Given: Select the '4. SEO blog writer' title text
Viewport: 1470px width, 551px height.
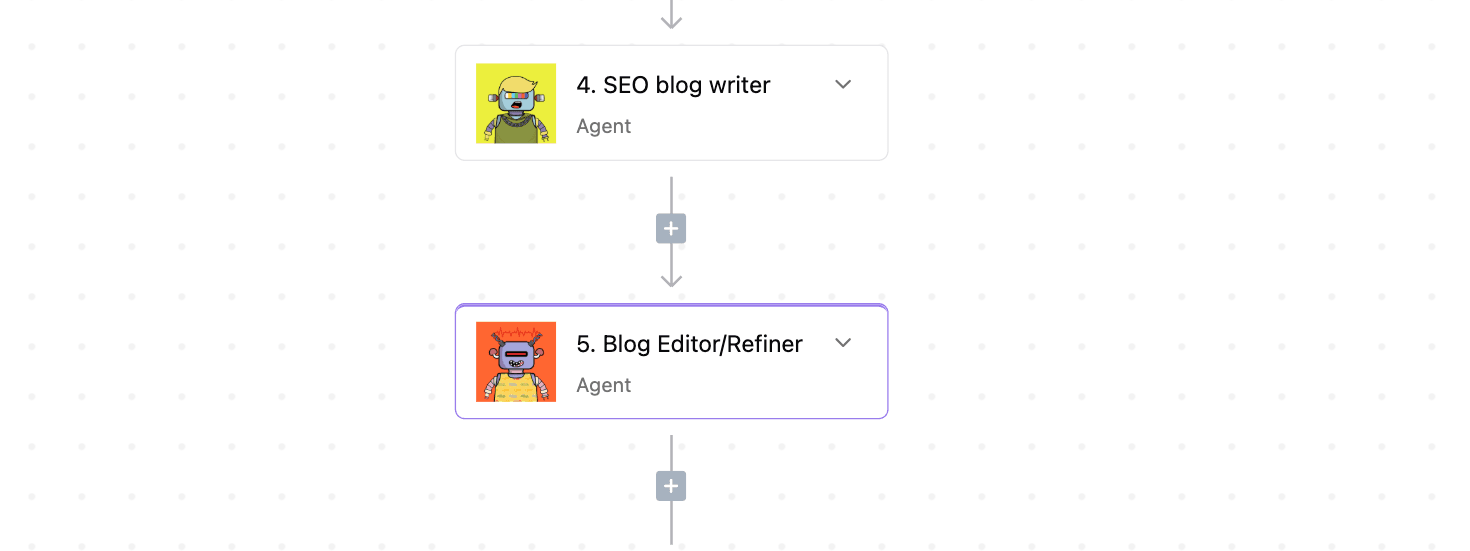Looking at the screenshot, I should pos(673,85).
